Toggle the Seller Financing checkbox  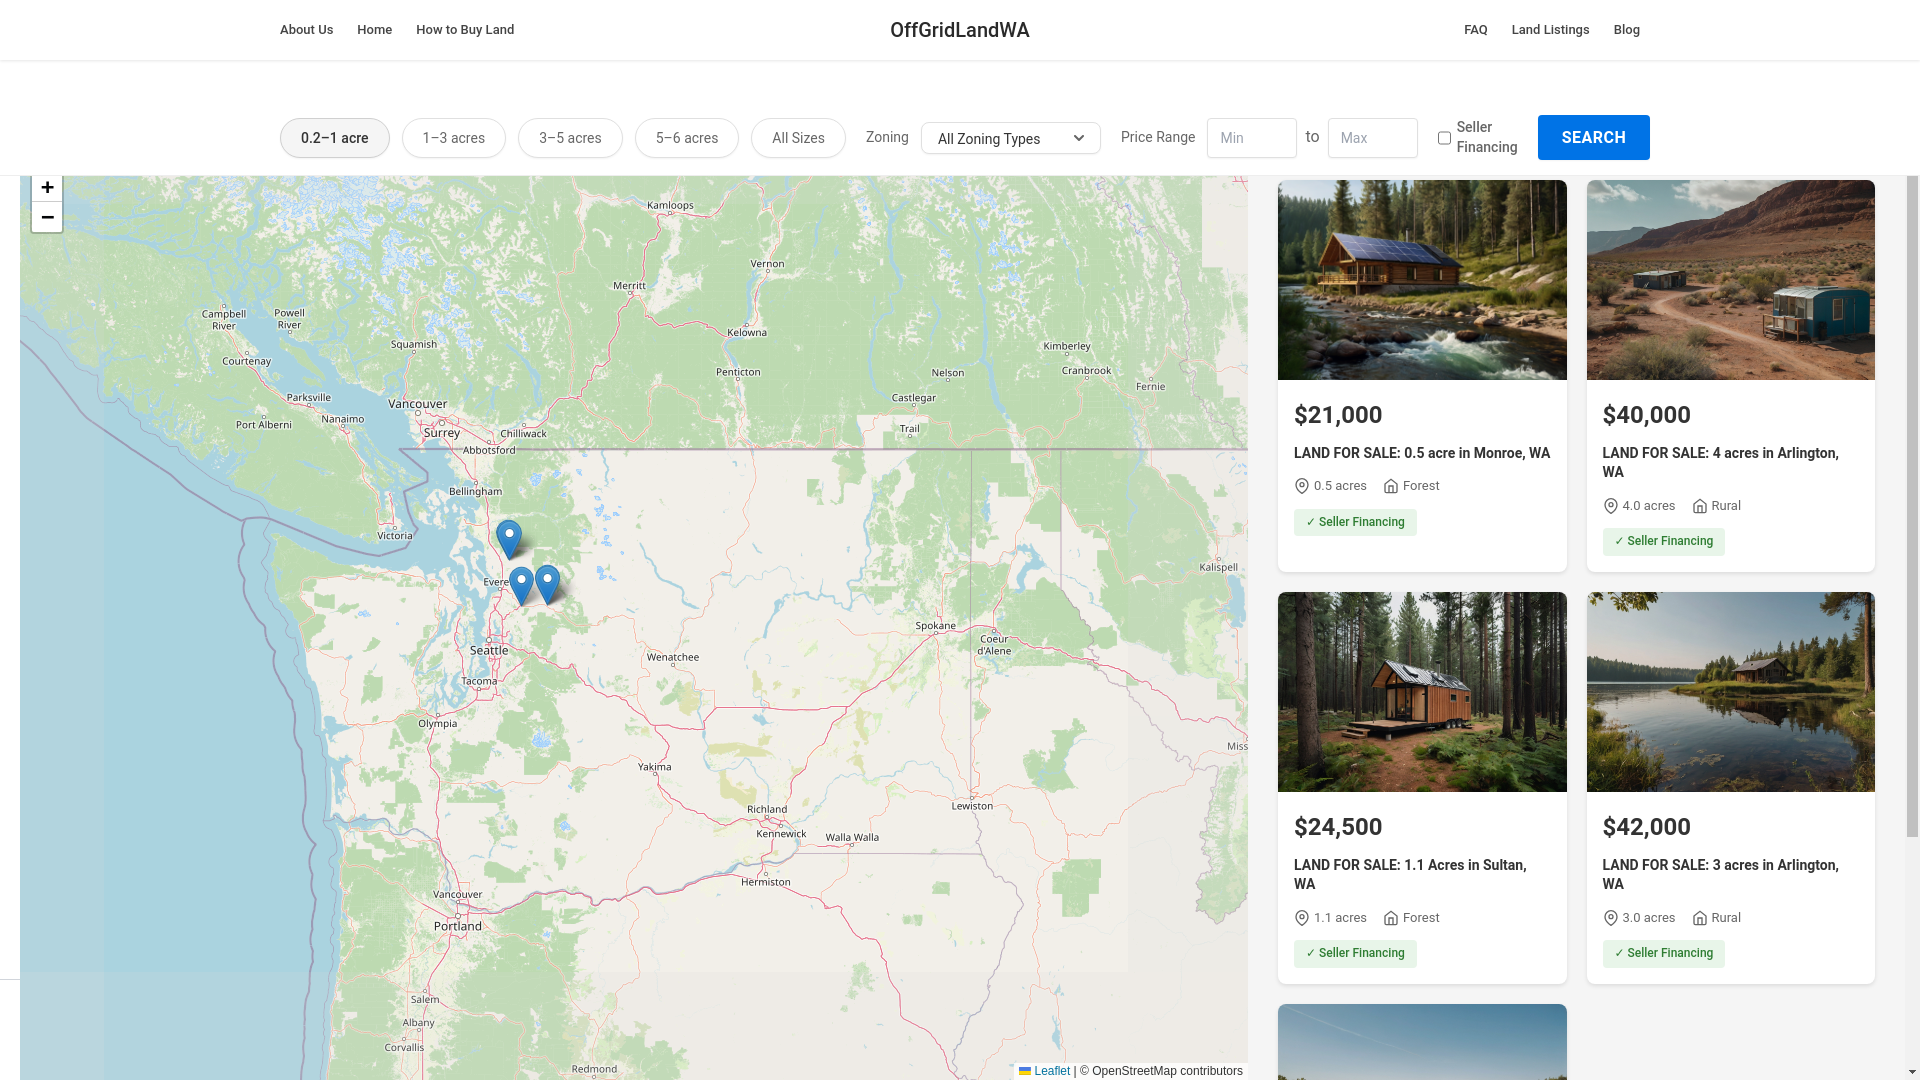click(x=1444, y=138)
